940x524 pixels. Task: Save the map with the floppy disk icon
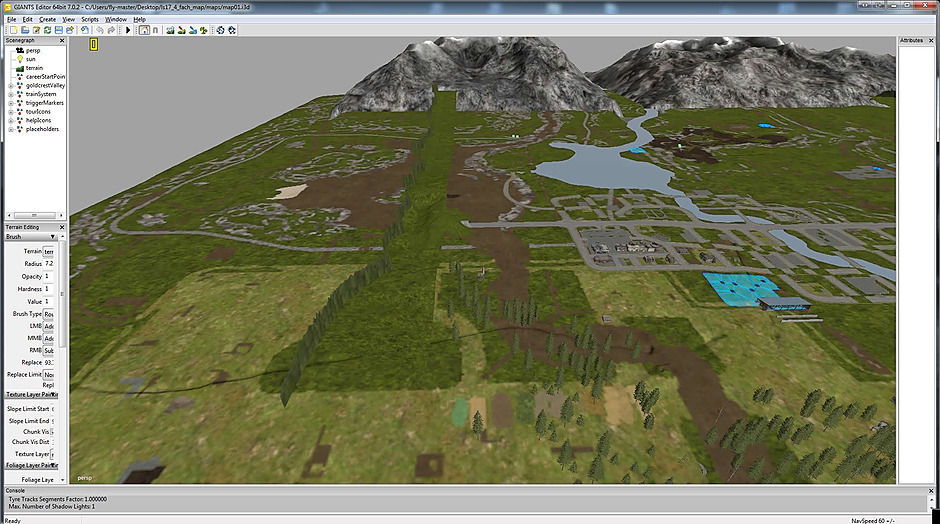click(x=59, y=30)
